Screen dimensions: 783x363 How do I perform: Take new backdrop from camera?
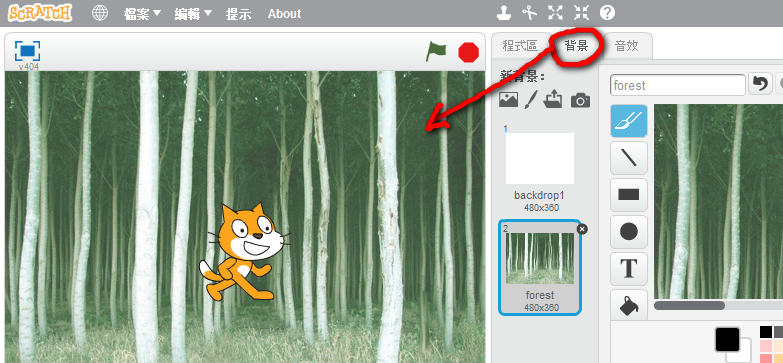[580, 100]
